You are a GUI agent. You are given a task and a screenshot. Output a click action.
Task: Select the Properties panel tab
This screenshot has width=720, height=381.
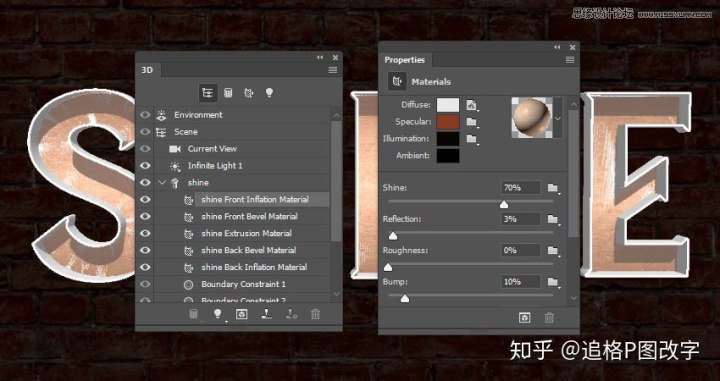[405, 60]
